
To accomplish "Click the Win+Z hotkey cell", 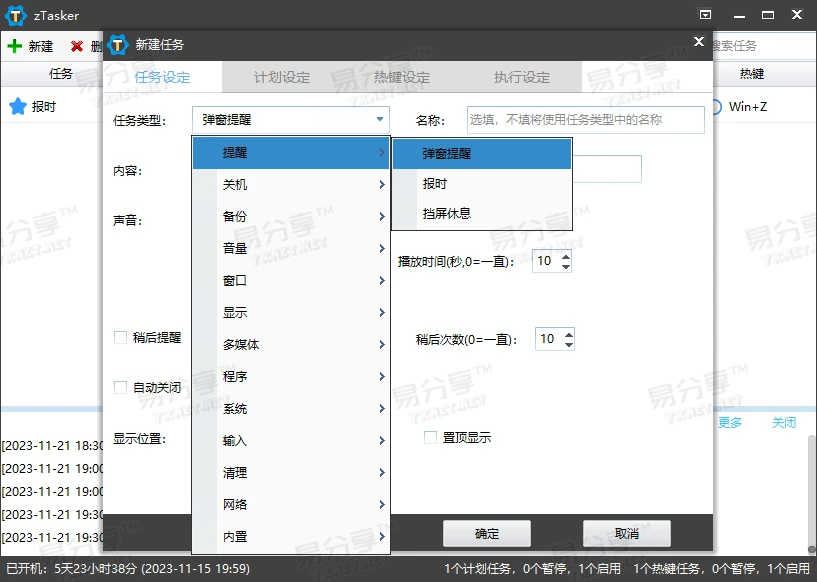I will click(748, 107).
